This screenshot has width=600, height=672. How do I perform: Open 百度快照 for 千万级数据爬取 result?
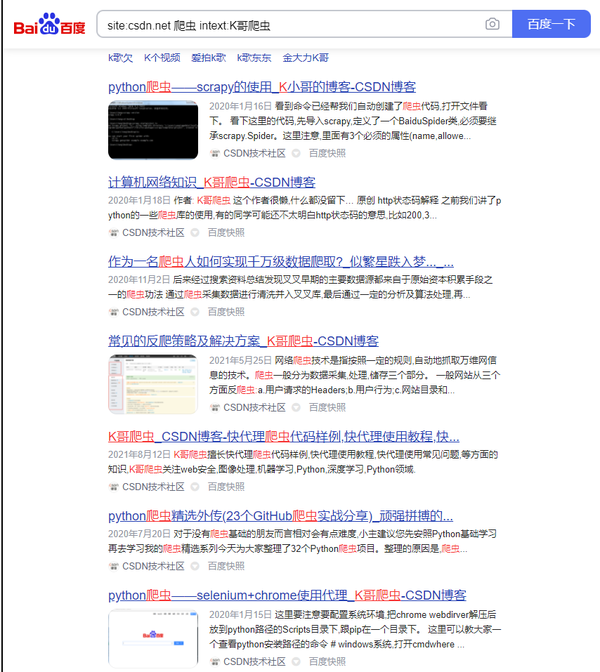(226, 312)
